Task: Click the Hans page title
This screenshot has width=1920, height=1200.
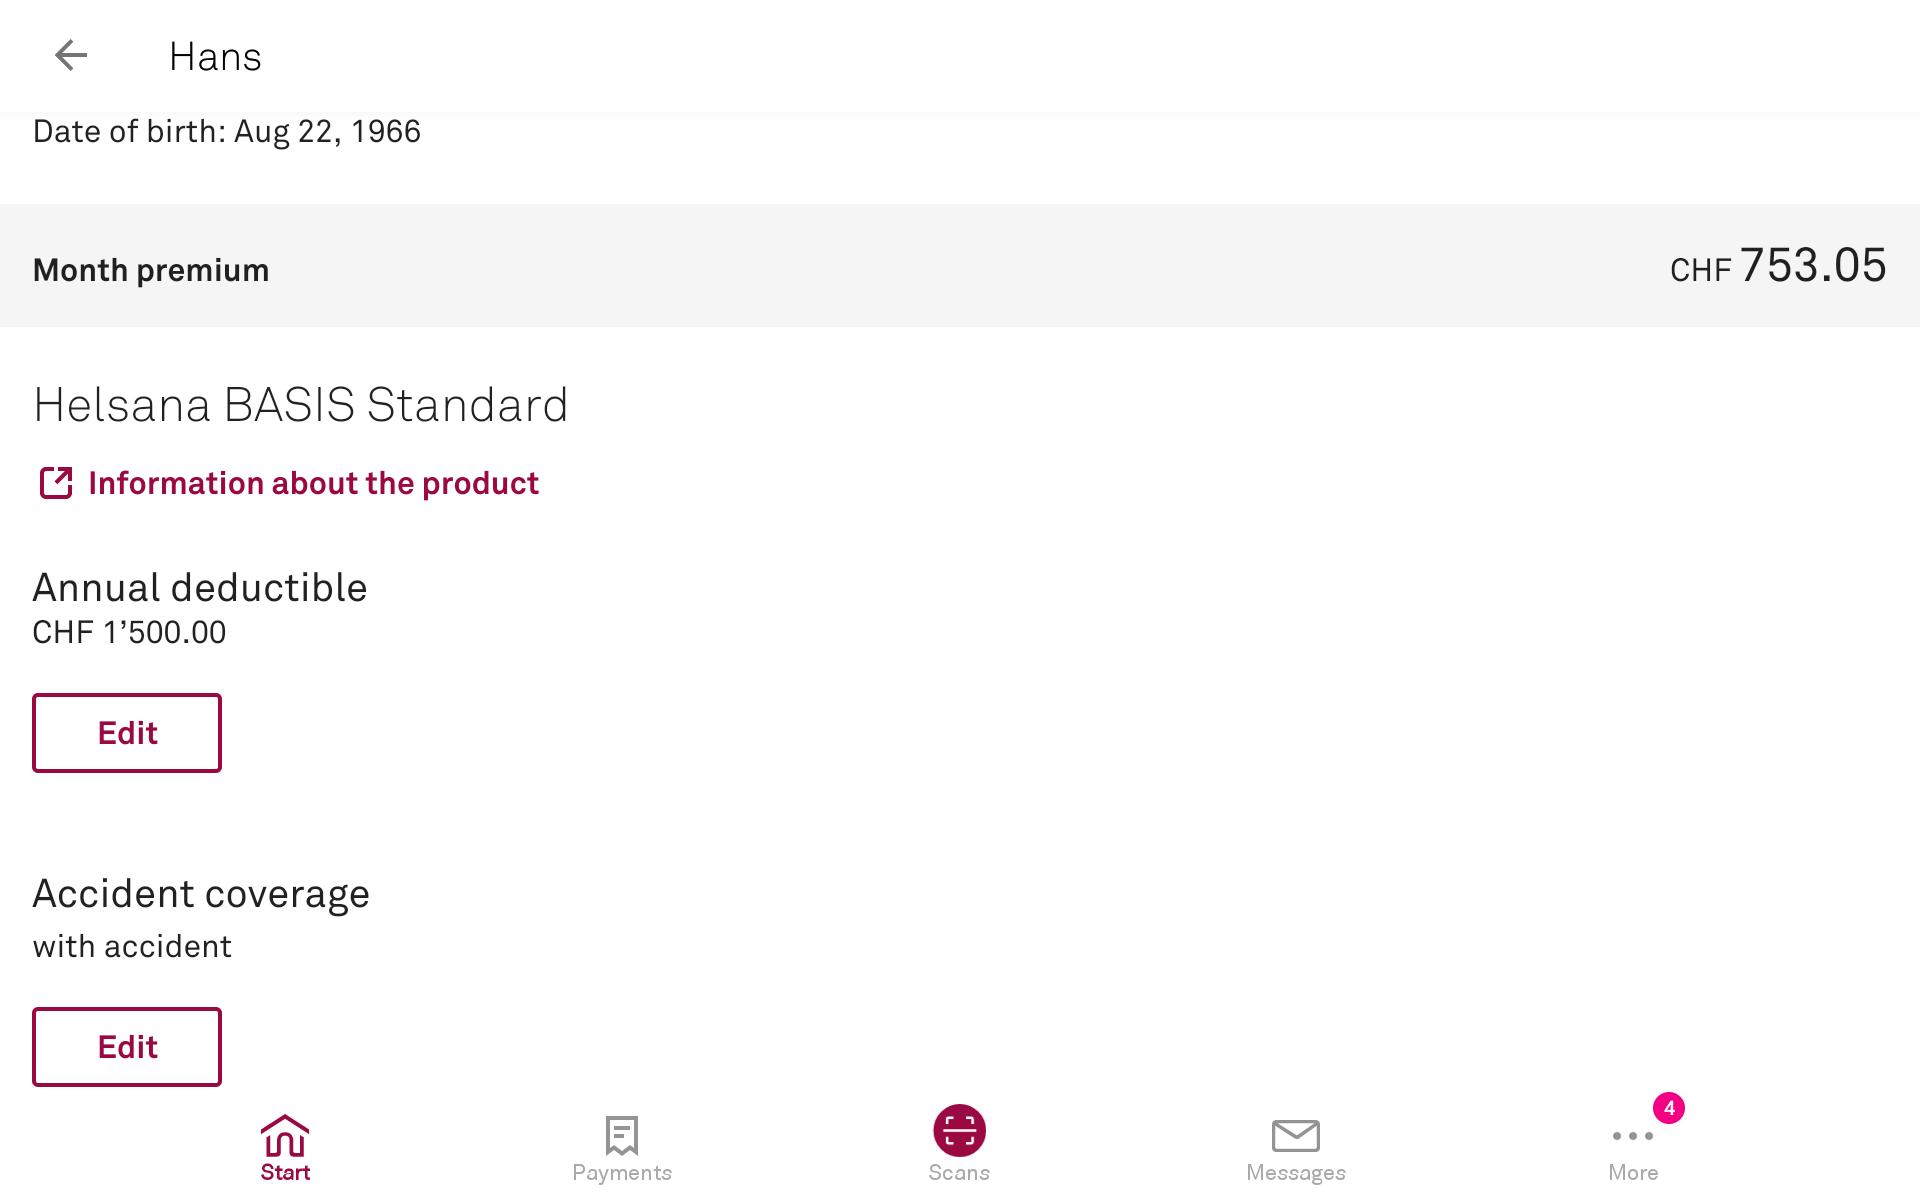Action: tap(215, 57)
